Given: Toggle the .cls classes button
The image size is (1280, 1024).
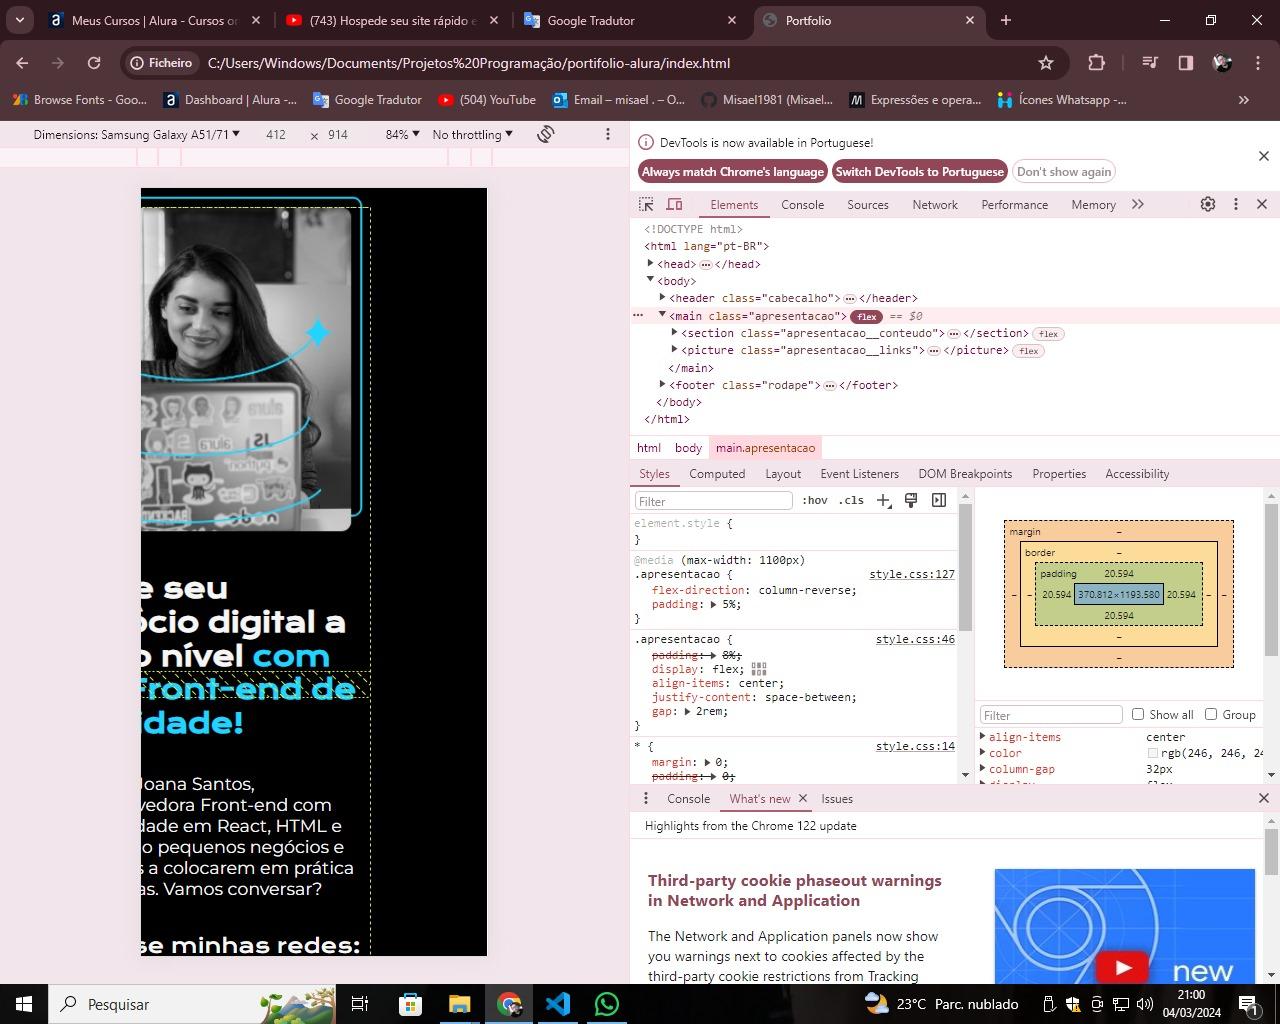Looking at the screenshot, I should [x=851, y=500].
